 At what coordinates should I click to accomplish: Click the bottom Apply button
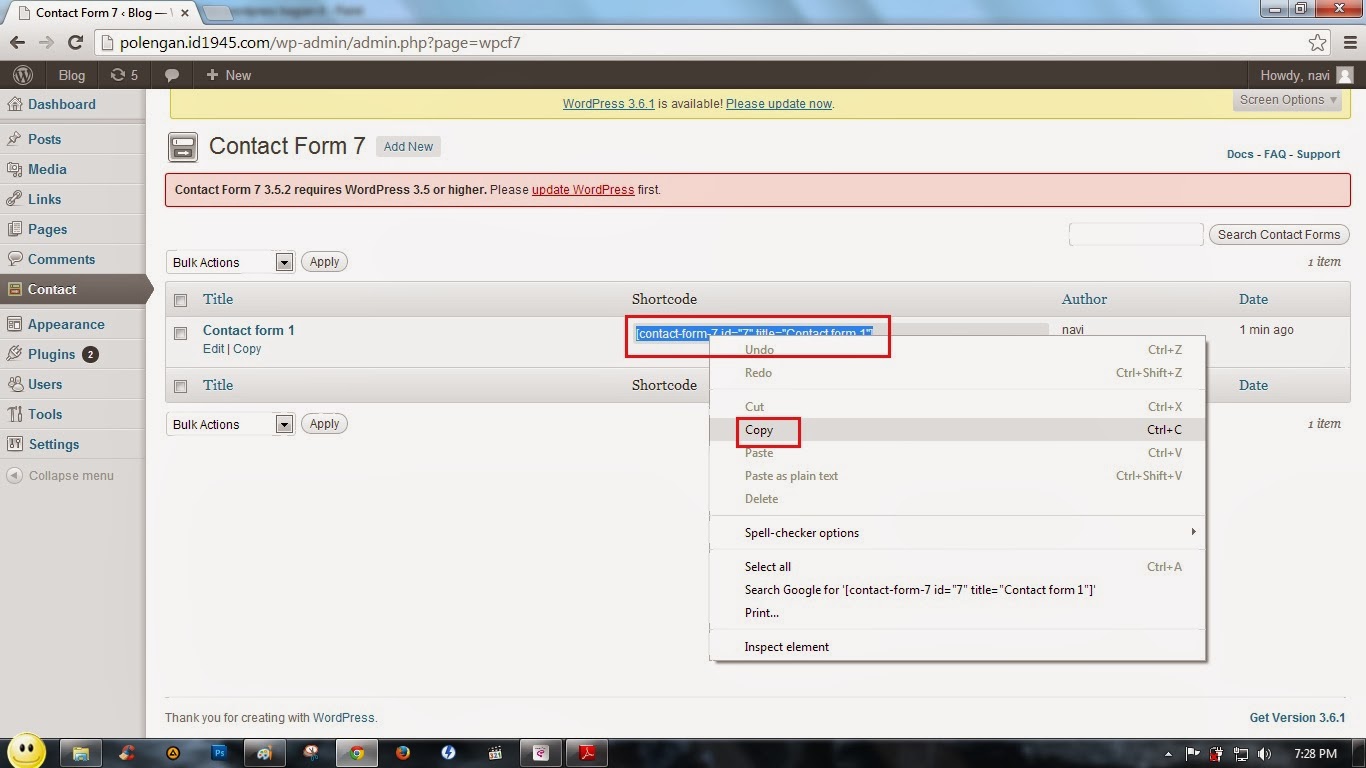[324, 424]
